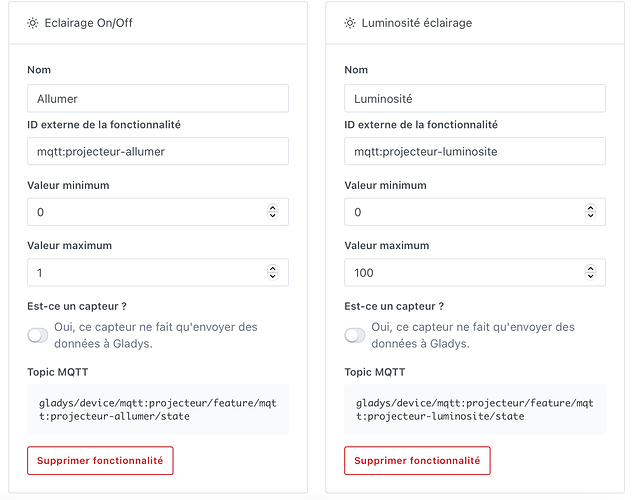The width and height of the screenshot is (635, 500).
Task: Click the stepper on Luminosité's Valeur maximum field
Action: pos(590,272)
